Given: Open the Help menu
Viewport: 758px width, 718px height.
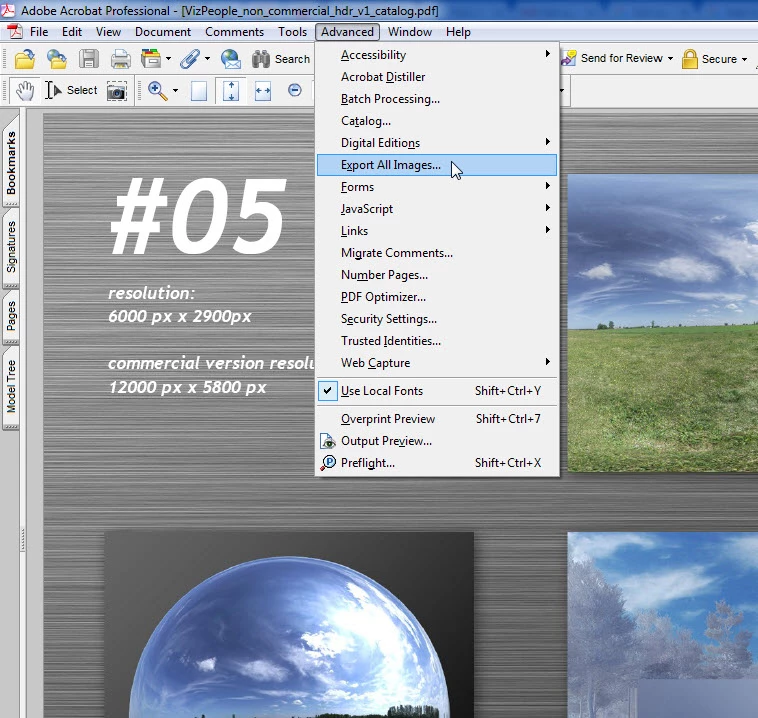Looking at the screenshot, I should pos(458,32).
